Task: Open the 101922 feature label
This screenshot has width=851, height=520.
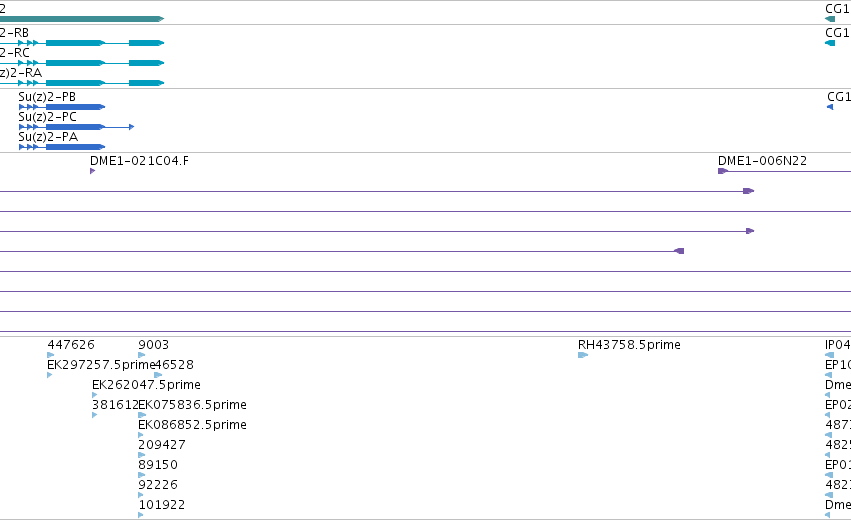Action: pos(162,505)
